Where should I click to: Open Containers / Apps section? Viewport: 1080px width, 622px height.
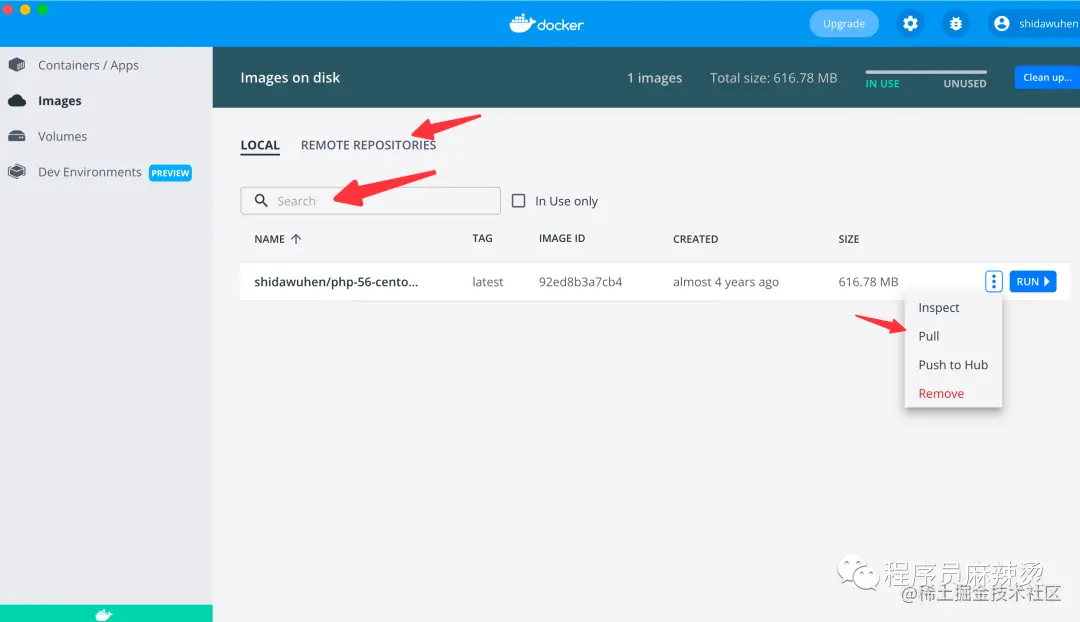88,65
